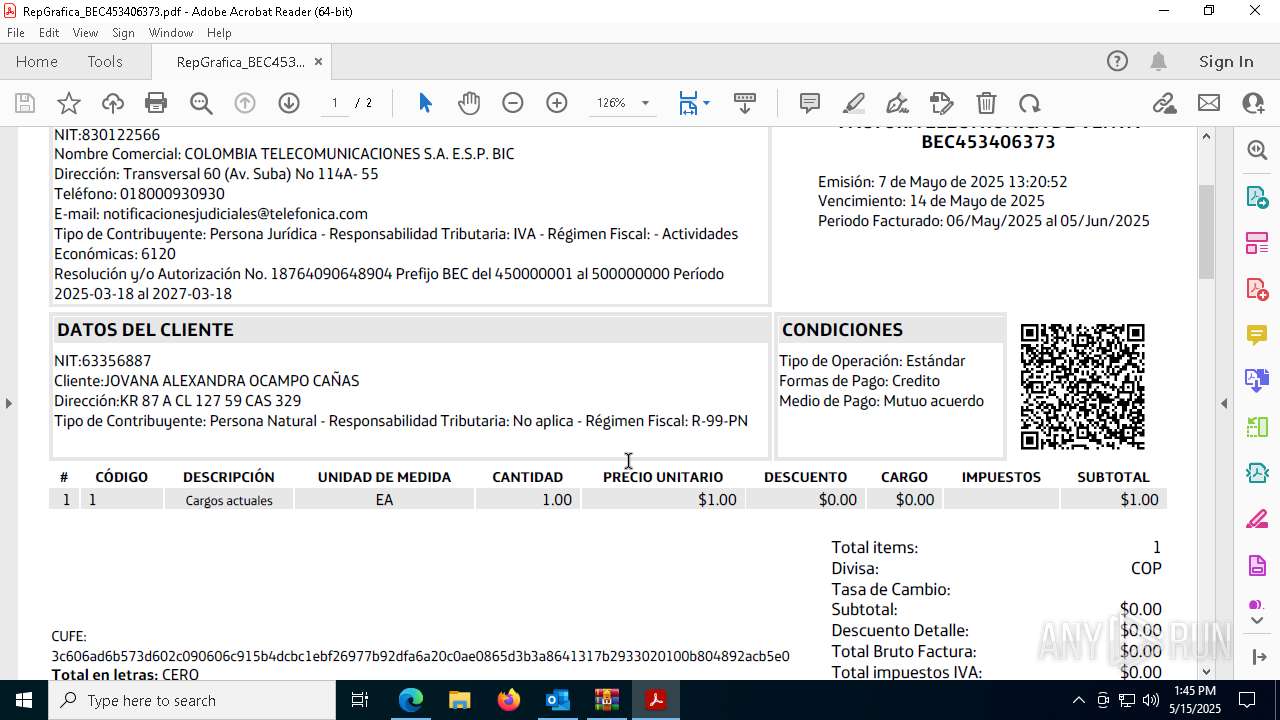This screenshot has height=720, width=1280.
Task: Click the Sign In button
Action: coord(1226,62)
